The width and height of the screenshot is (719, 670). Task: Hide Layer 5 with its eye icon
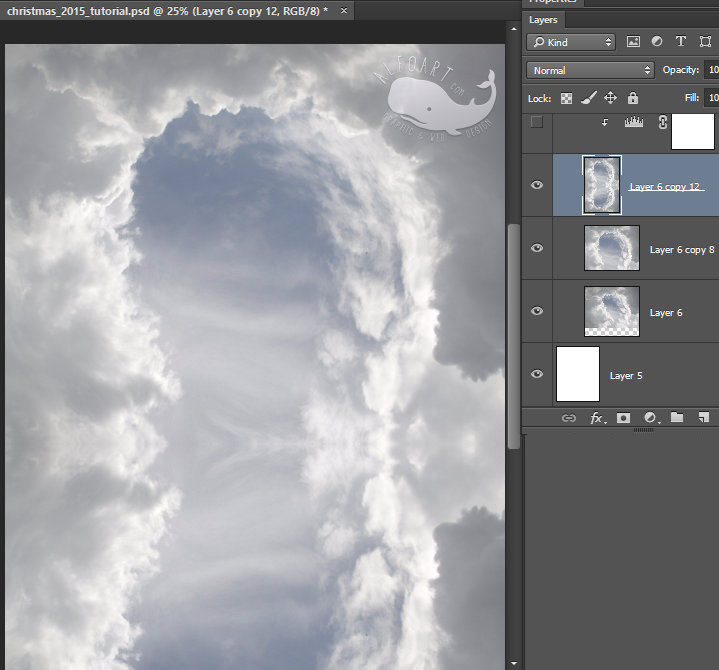coord(537,374)
